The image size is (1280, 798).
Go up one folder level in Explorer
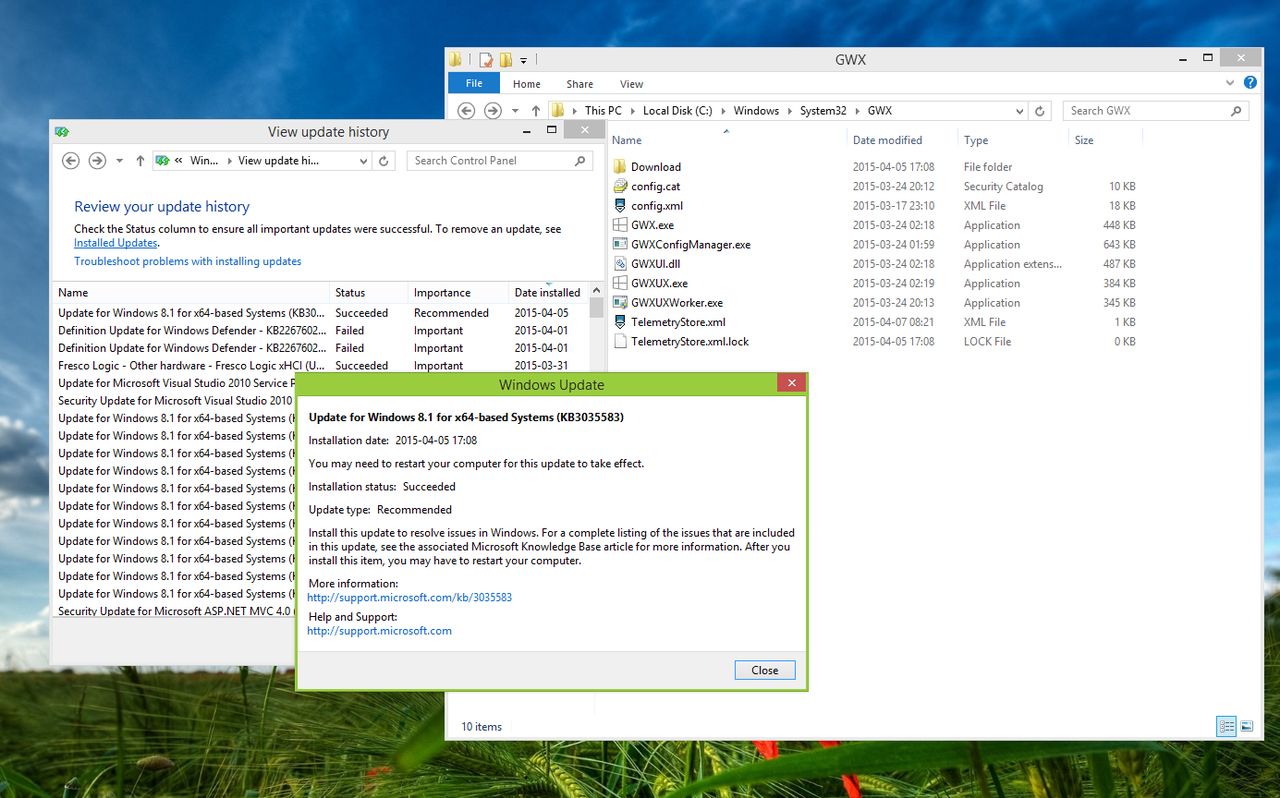pyautogui.click(x=536, y=111)
